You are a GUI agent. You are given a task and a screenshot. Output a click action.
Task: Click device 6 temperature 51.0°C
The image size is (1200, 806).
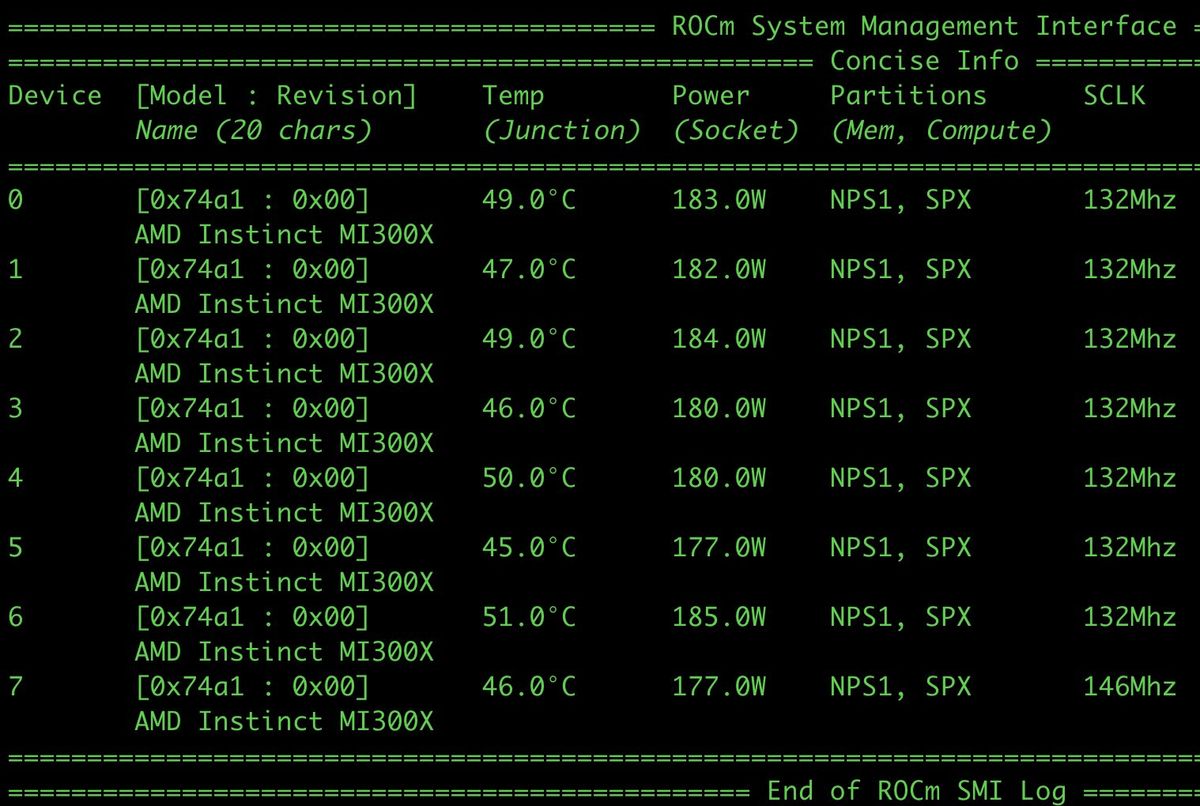529,617
